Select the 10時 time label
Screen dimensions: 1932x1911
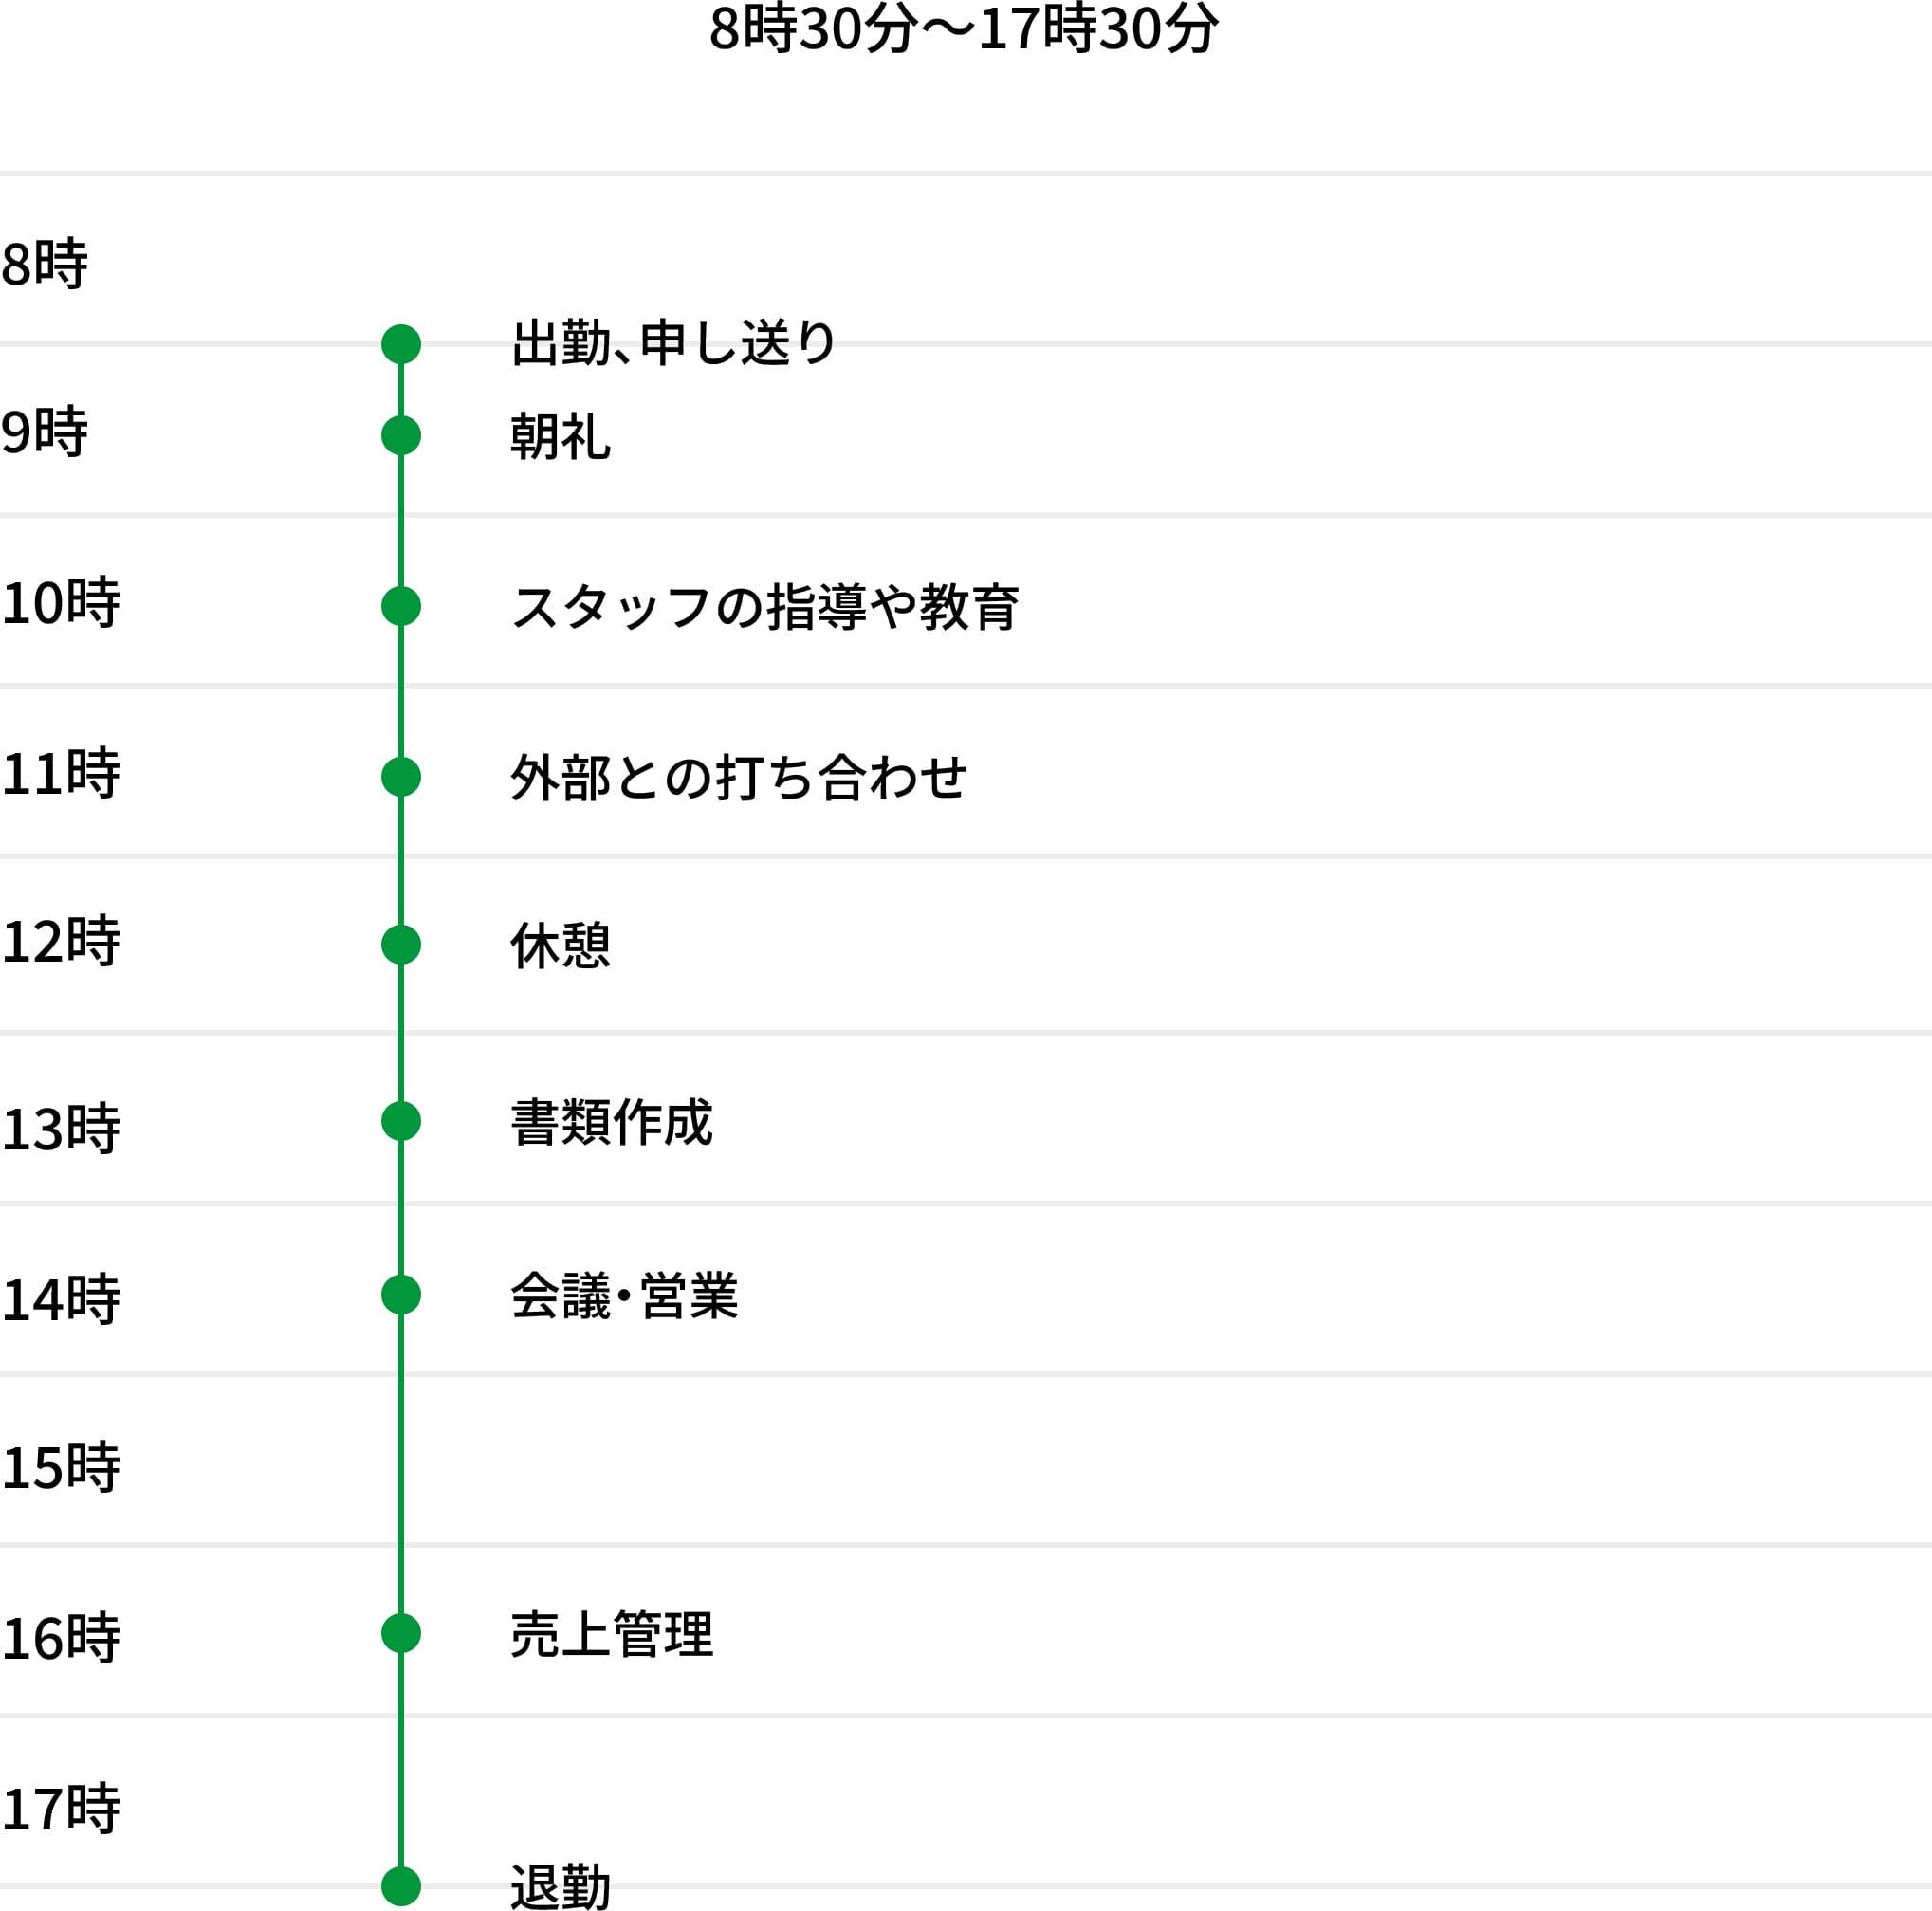click(x=61, y=603)
